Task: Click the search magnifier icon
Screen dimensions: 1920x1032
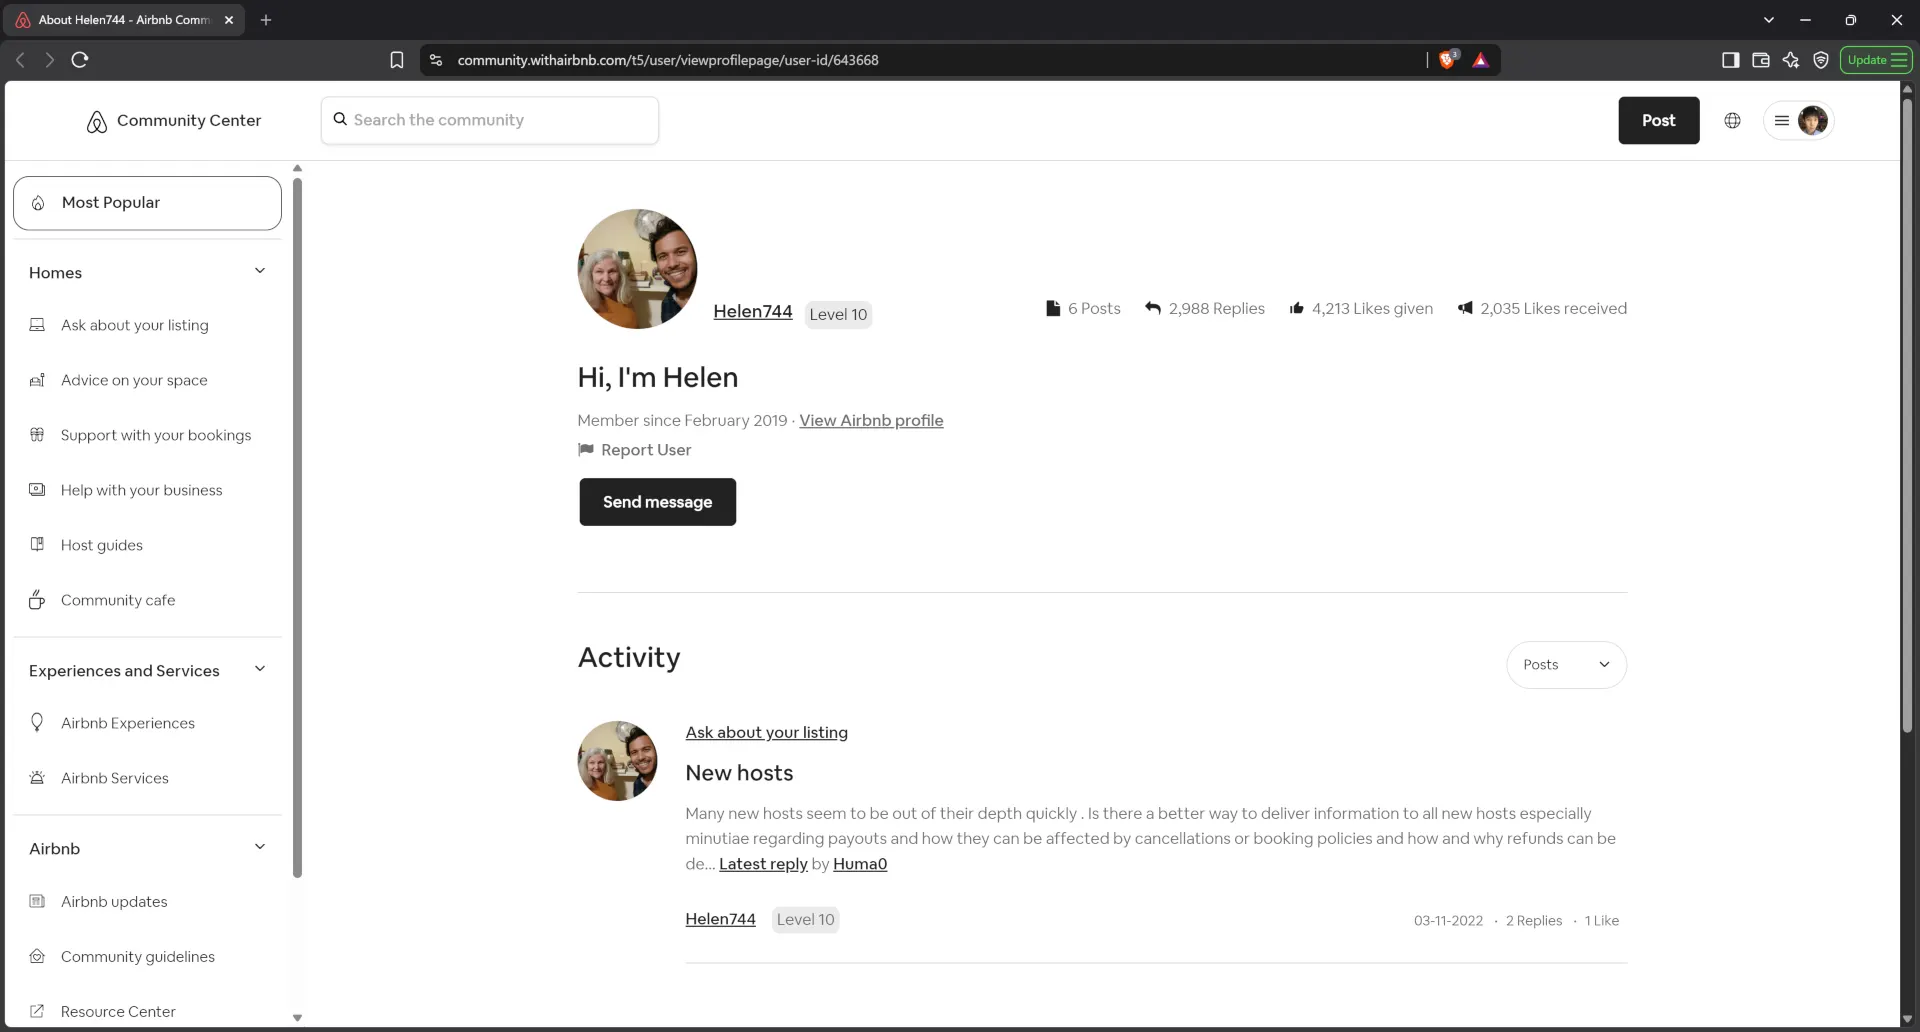Action: [340, 119]
